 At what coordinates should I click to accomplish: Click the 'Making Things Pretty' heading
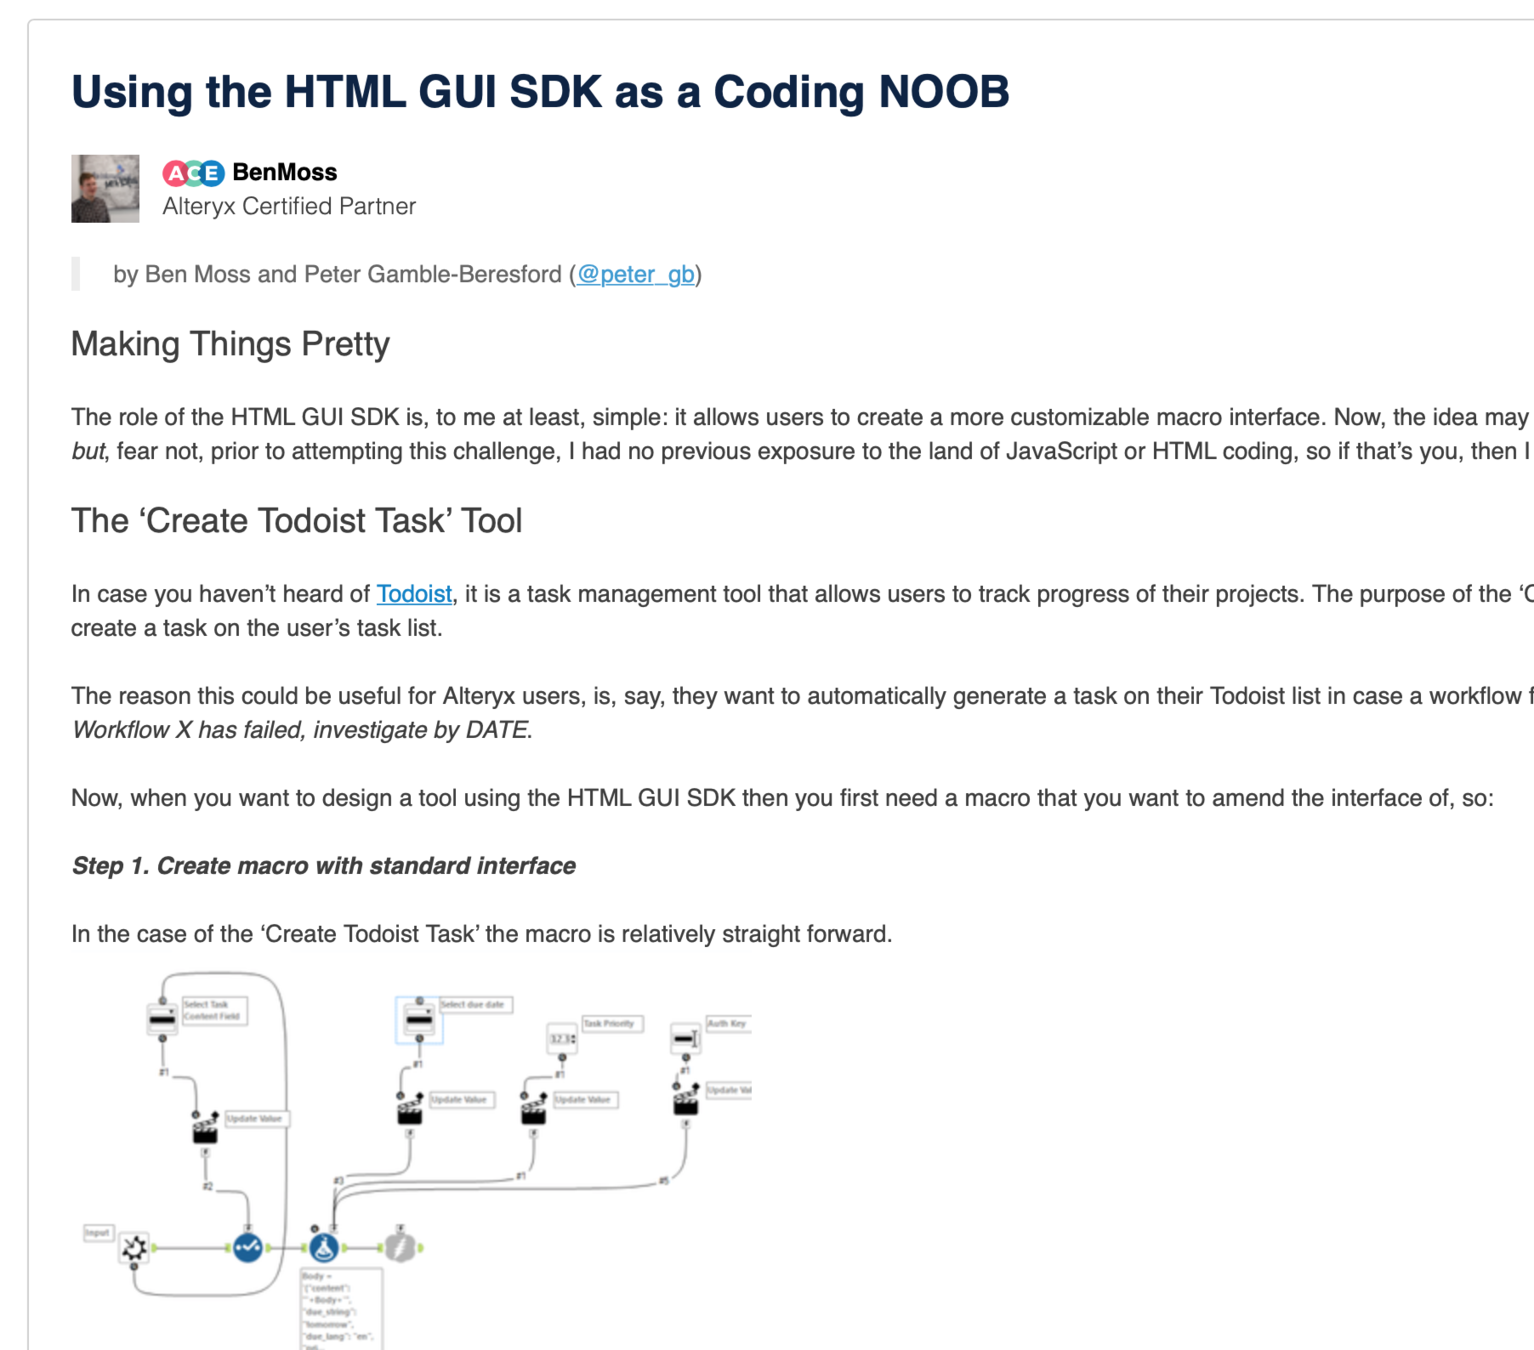point(230,344)
